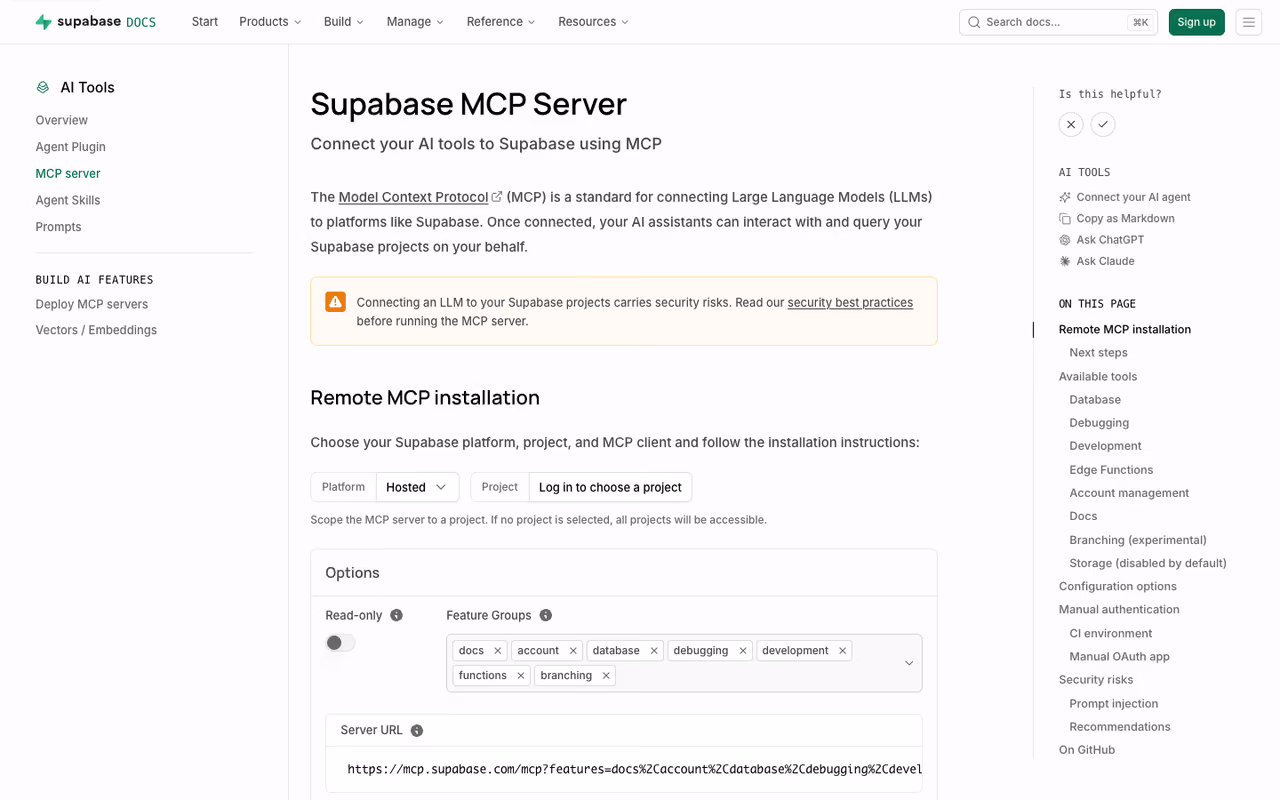1280x800 pixels.
Task: Remove the database feature tag
Action: coord(654,651)
